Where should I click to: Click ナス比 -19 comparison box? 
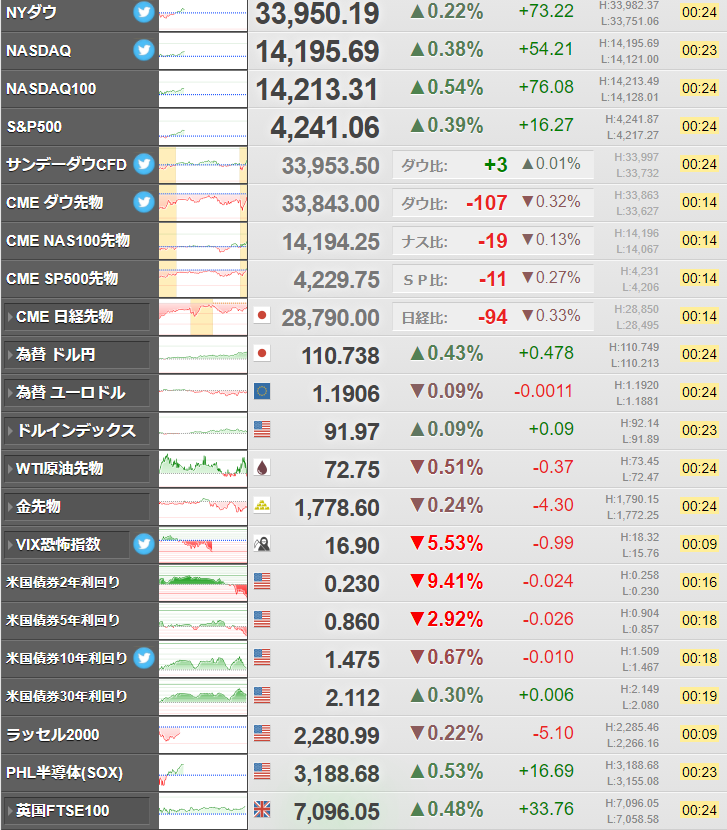coord(492,241)
